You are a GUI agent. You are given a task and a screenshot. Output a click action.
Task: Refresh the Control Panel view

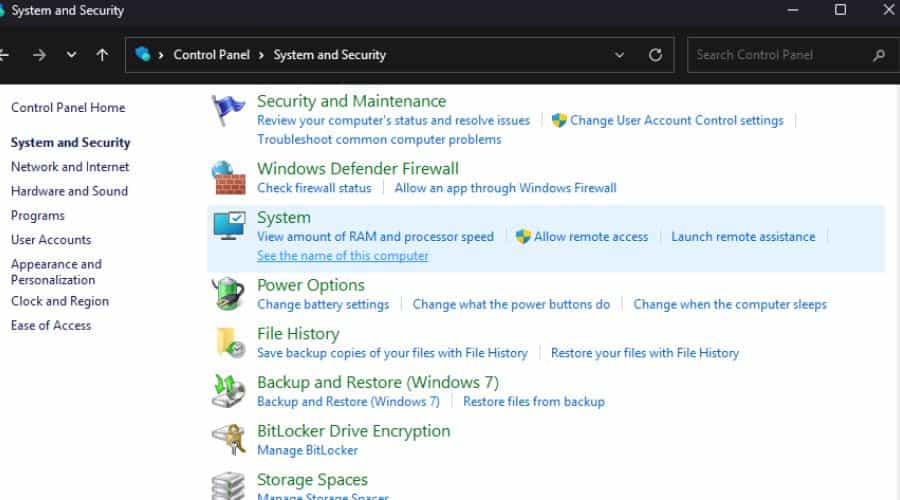point(656,55)
